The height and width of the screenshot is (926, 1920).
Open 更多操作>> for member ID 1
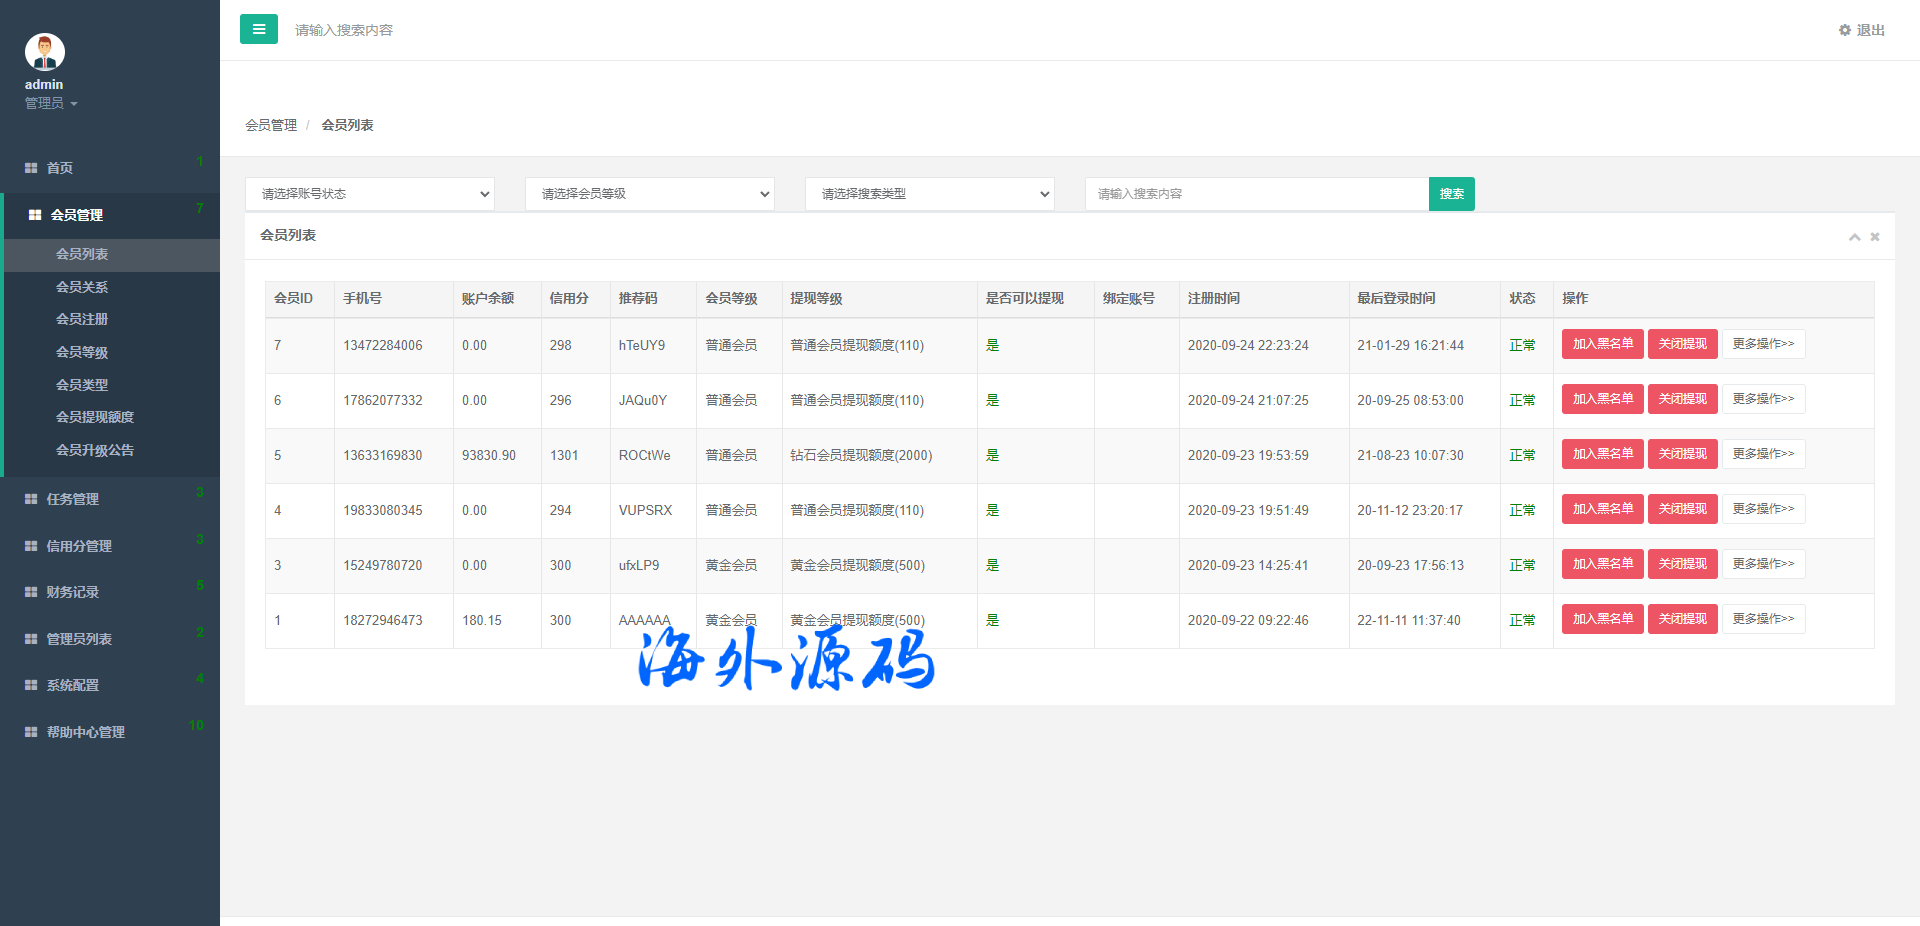pos(1763,619)
